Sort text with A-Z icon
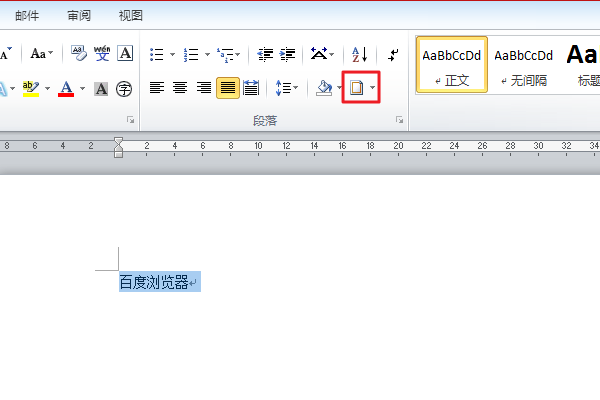 (360, 54)
